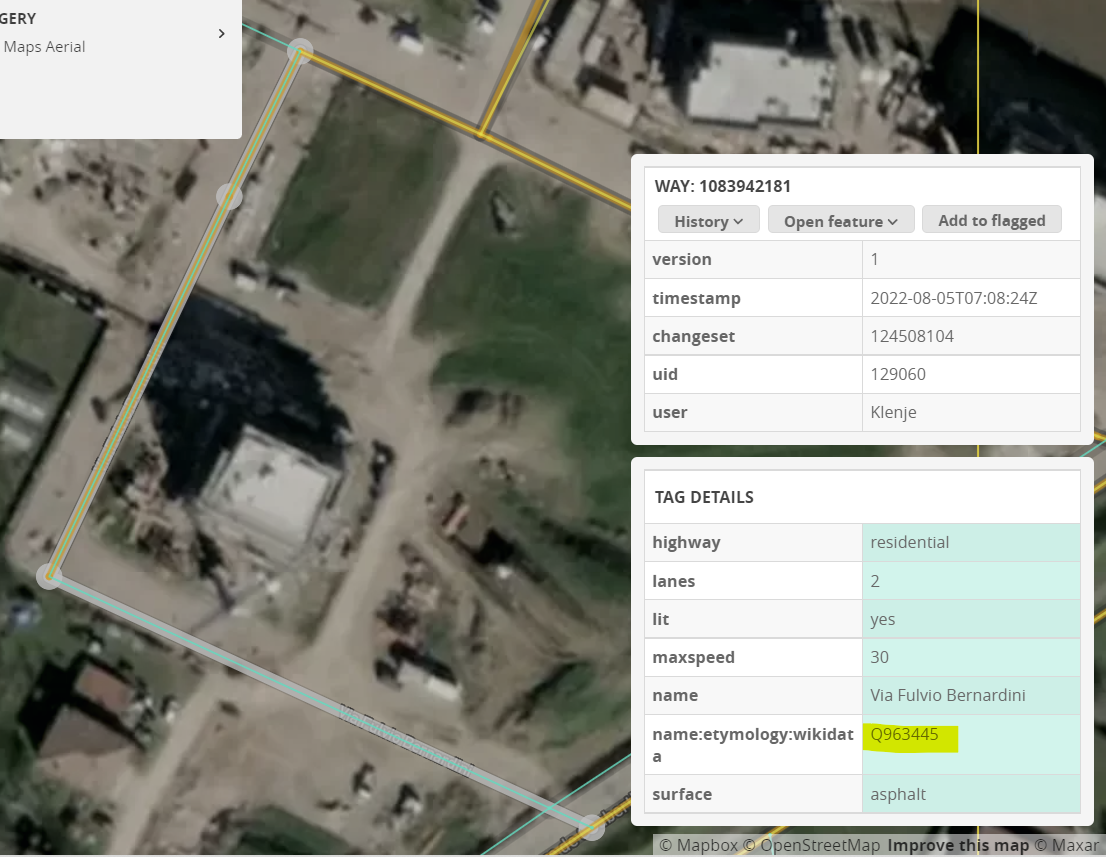The width and height of the screenshot is (1106, 857).
Task: Open the Open feature dropdown
Action: [x=840, y=219]
